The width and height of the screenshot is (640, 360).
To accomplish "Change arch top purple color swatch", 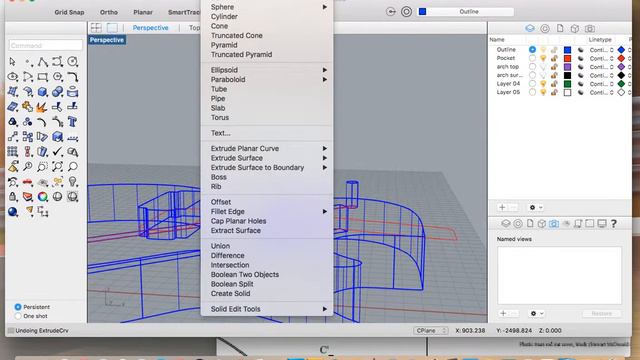I will 567,67.
